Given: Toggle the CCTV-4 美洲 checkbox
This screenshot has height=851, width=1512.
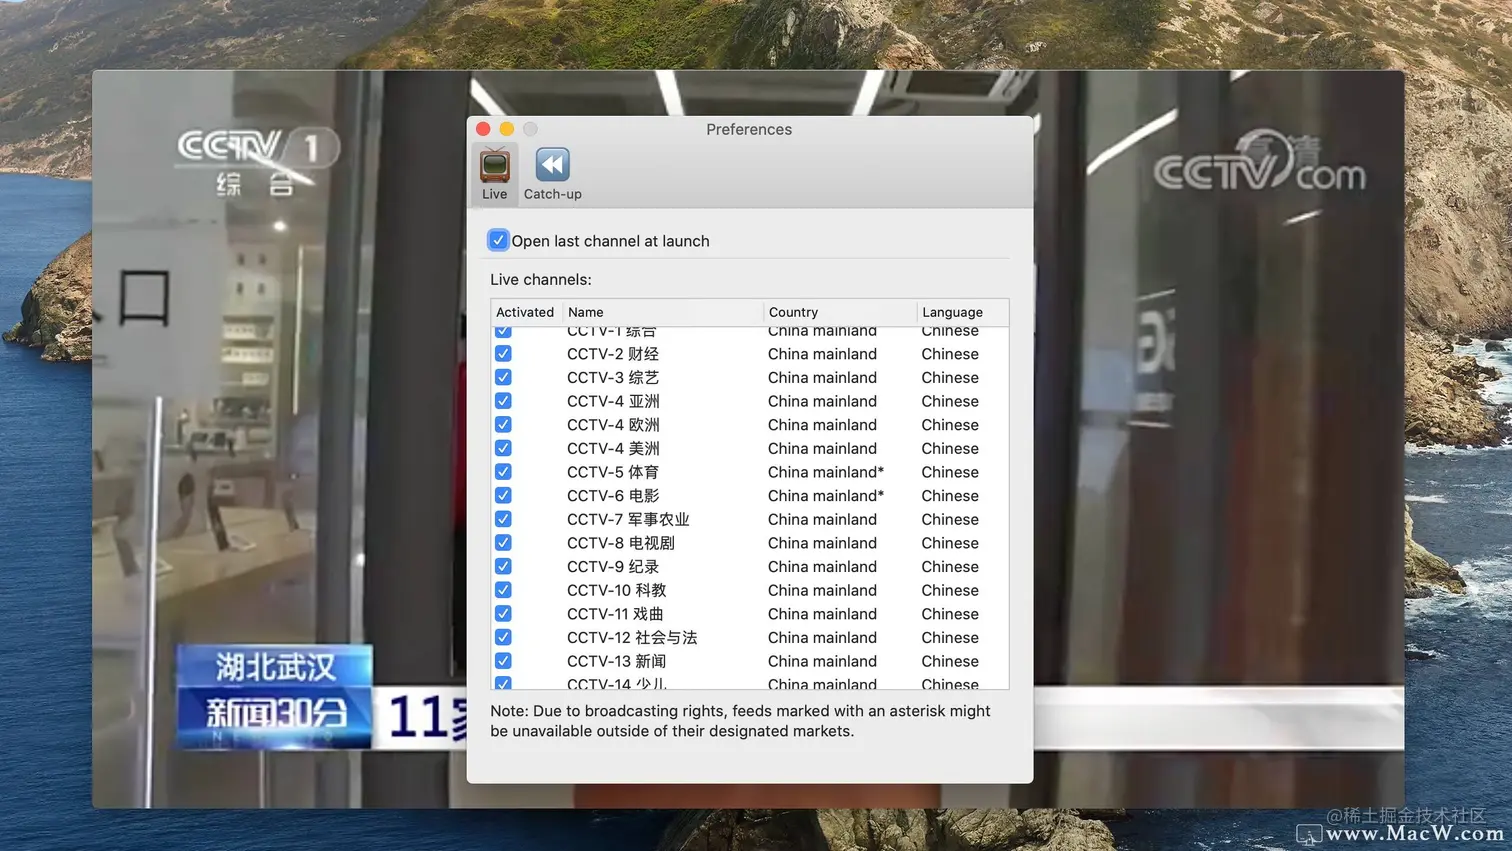Looking at the screenshot, I should coord(503,449).
